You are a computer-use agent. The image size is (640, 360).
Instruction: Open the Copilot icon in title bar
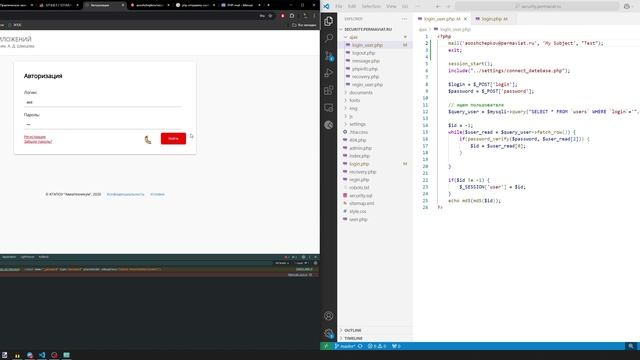627,6
